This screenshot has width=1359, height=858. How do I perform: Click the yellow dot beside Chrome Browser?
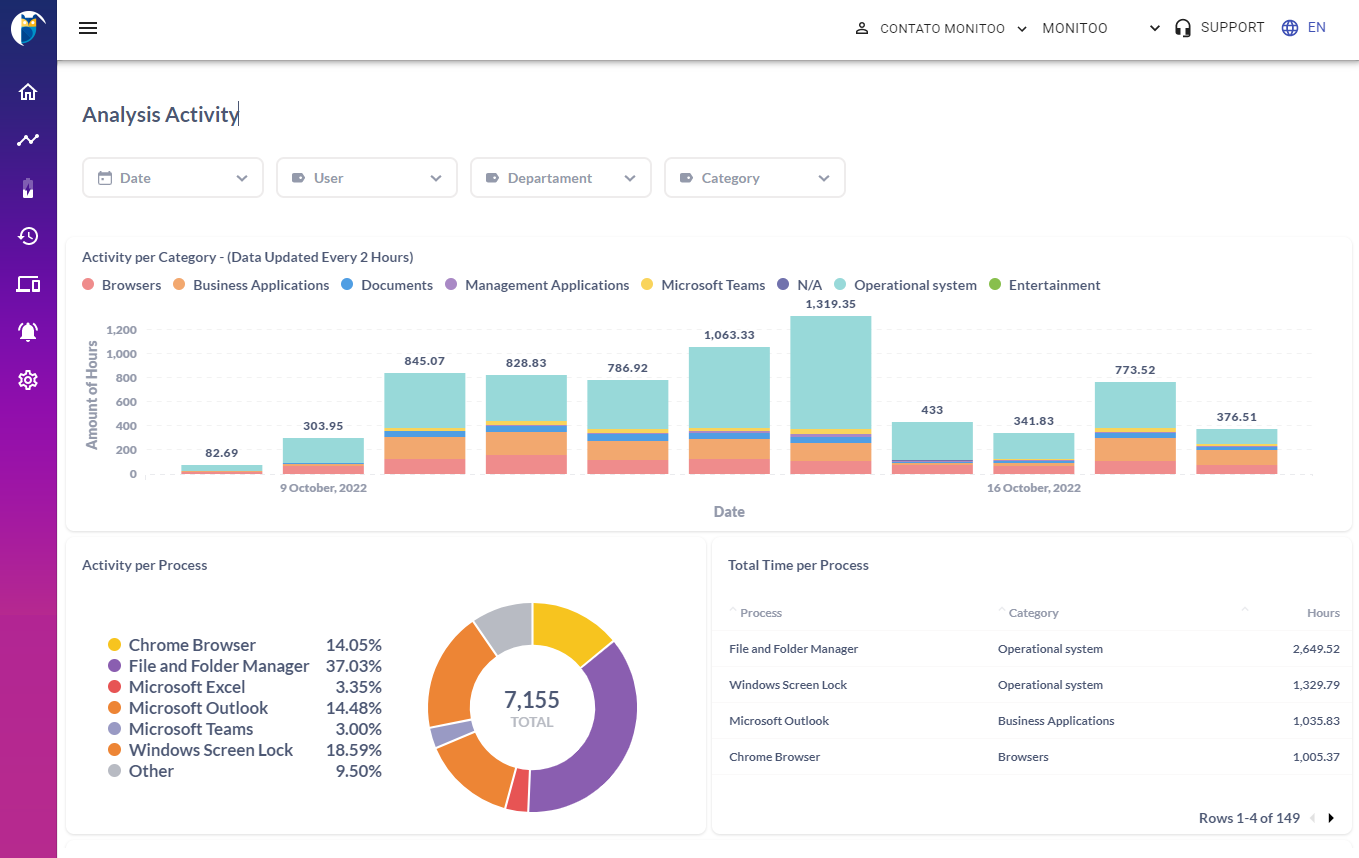(116, 645)
